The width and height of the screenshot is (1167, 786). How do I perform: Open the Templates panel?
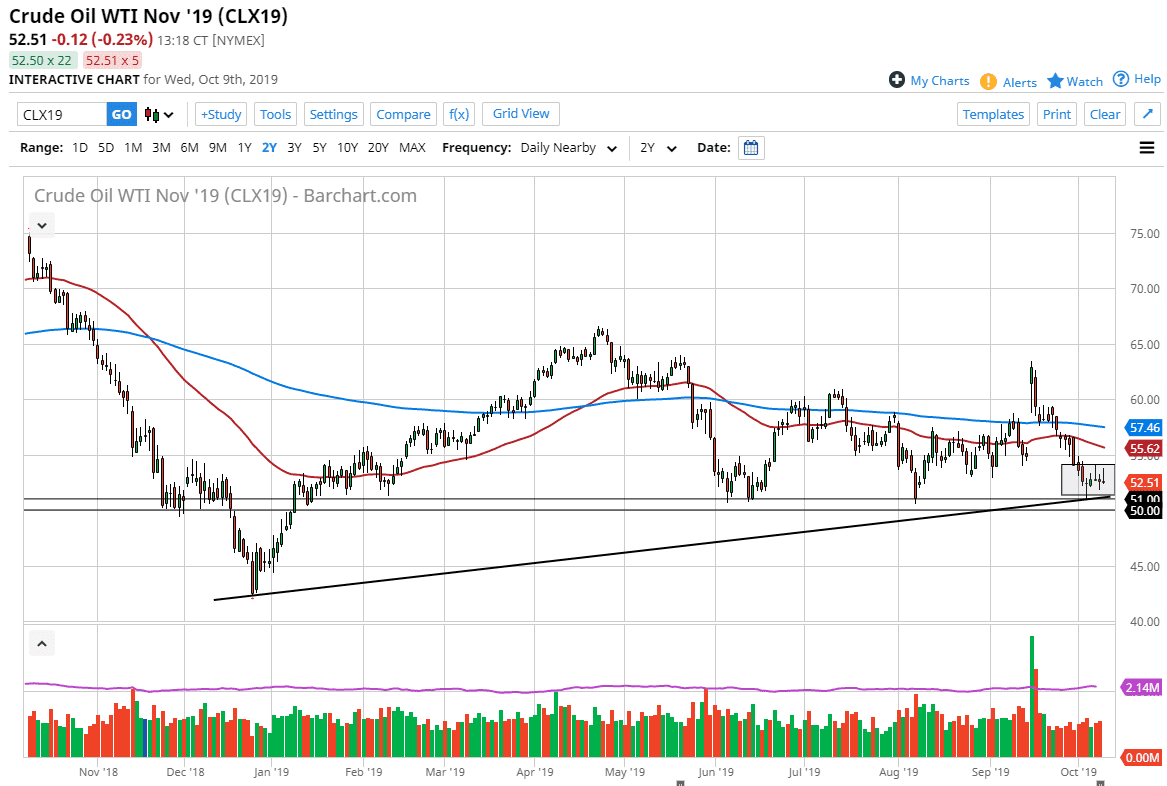(993, 114)
